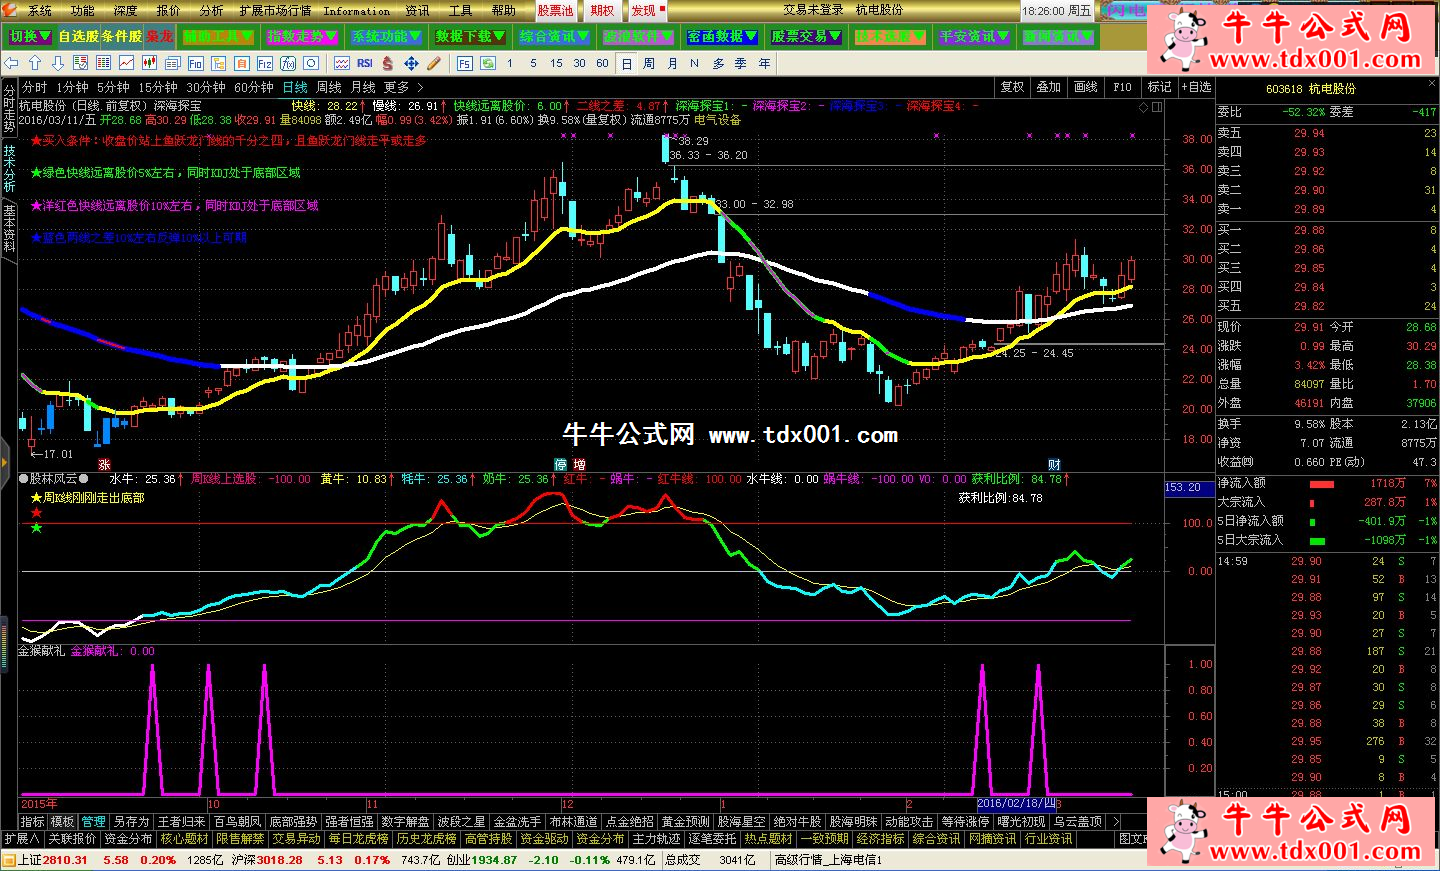Switch to 分时 chart period tab
The height and width of the screenshot is (871, 1440).
34,88
